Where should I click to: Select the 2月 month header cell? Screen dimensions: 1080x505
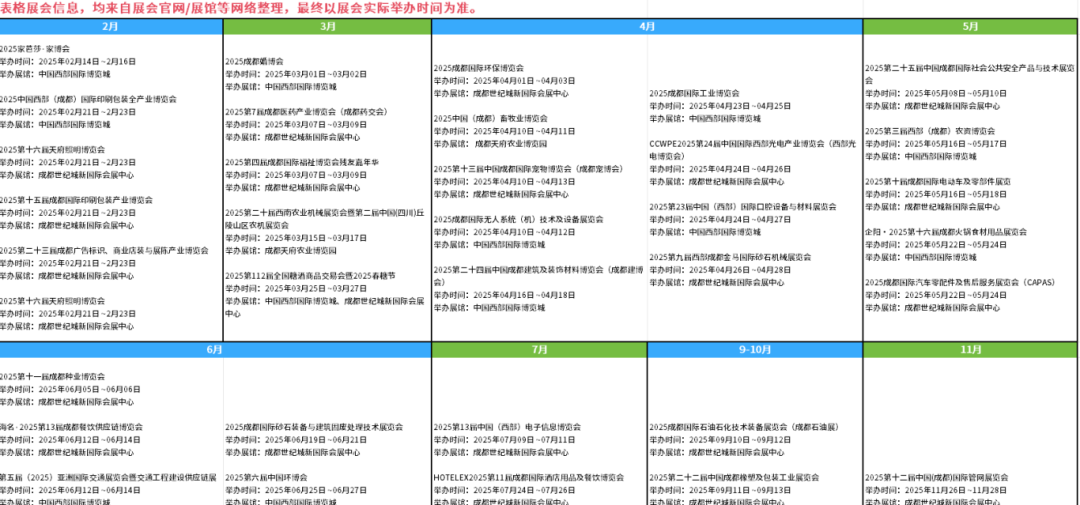coord(111,26)
